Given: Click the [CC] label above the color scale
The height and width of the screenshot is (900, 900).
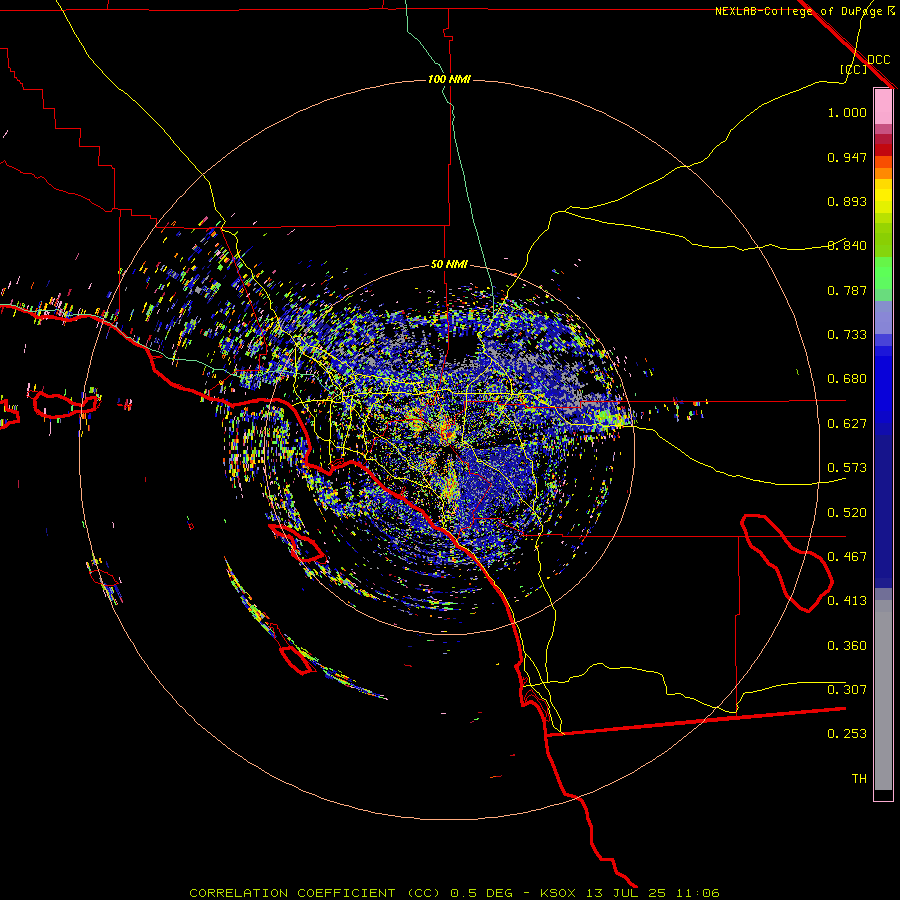Looking at the screenshot, I should [853, 69].
